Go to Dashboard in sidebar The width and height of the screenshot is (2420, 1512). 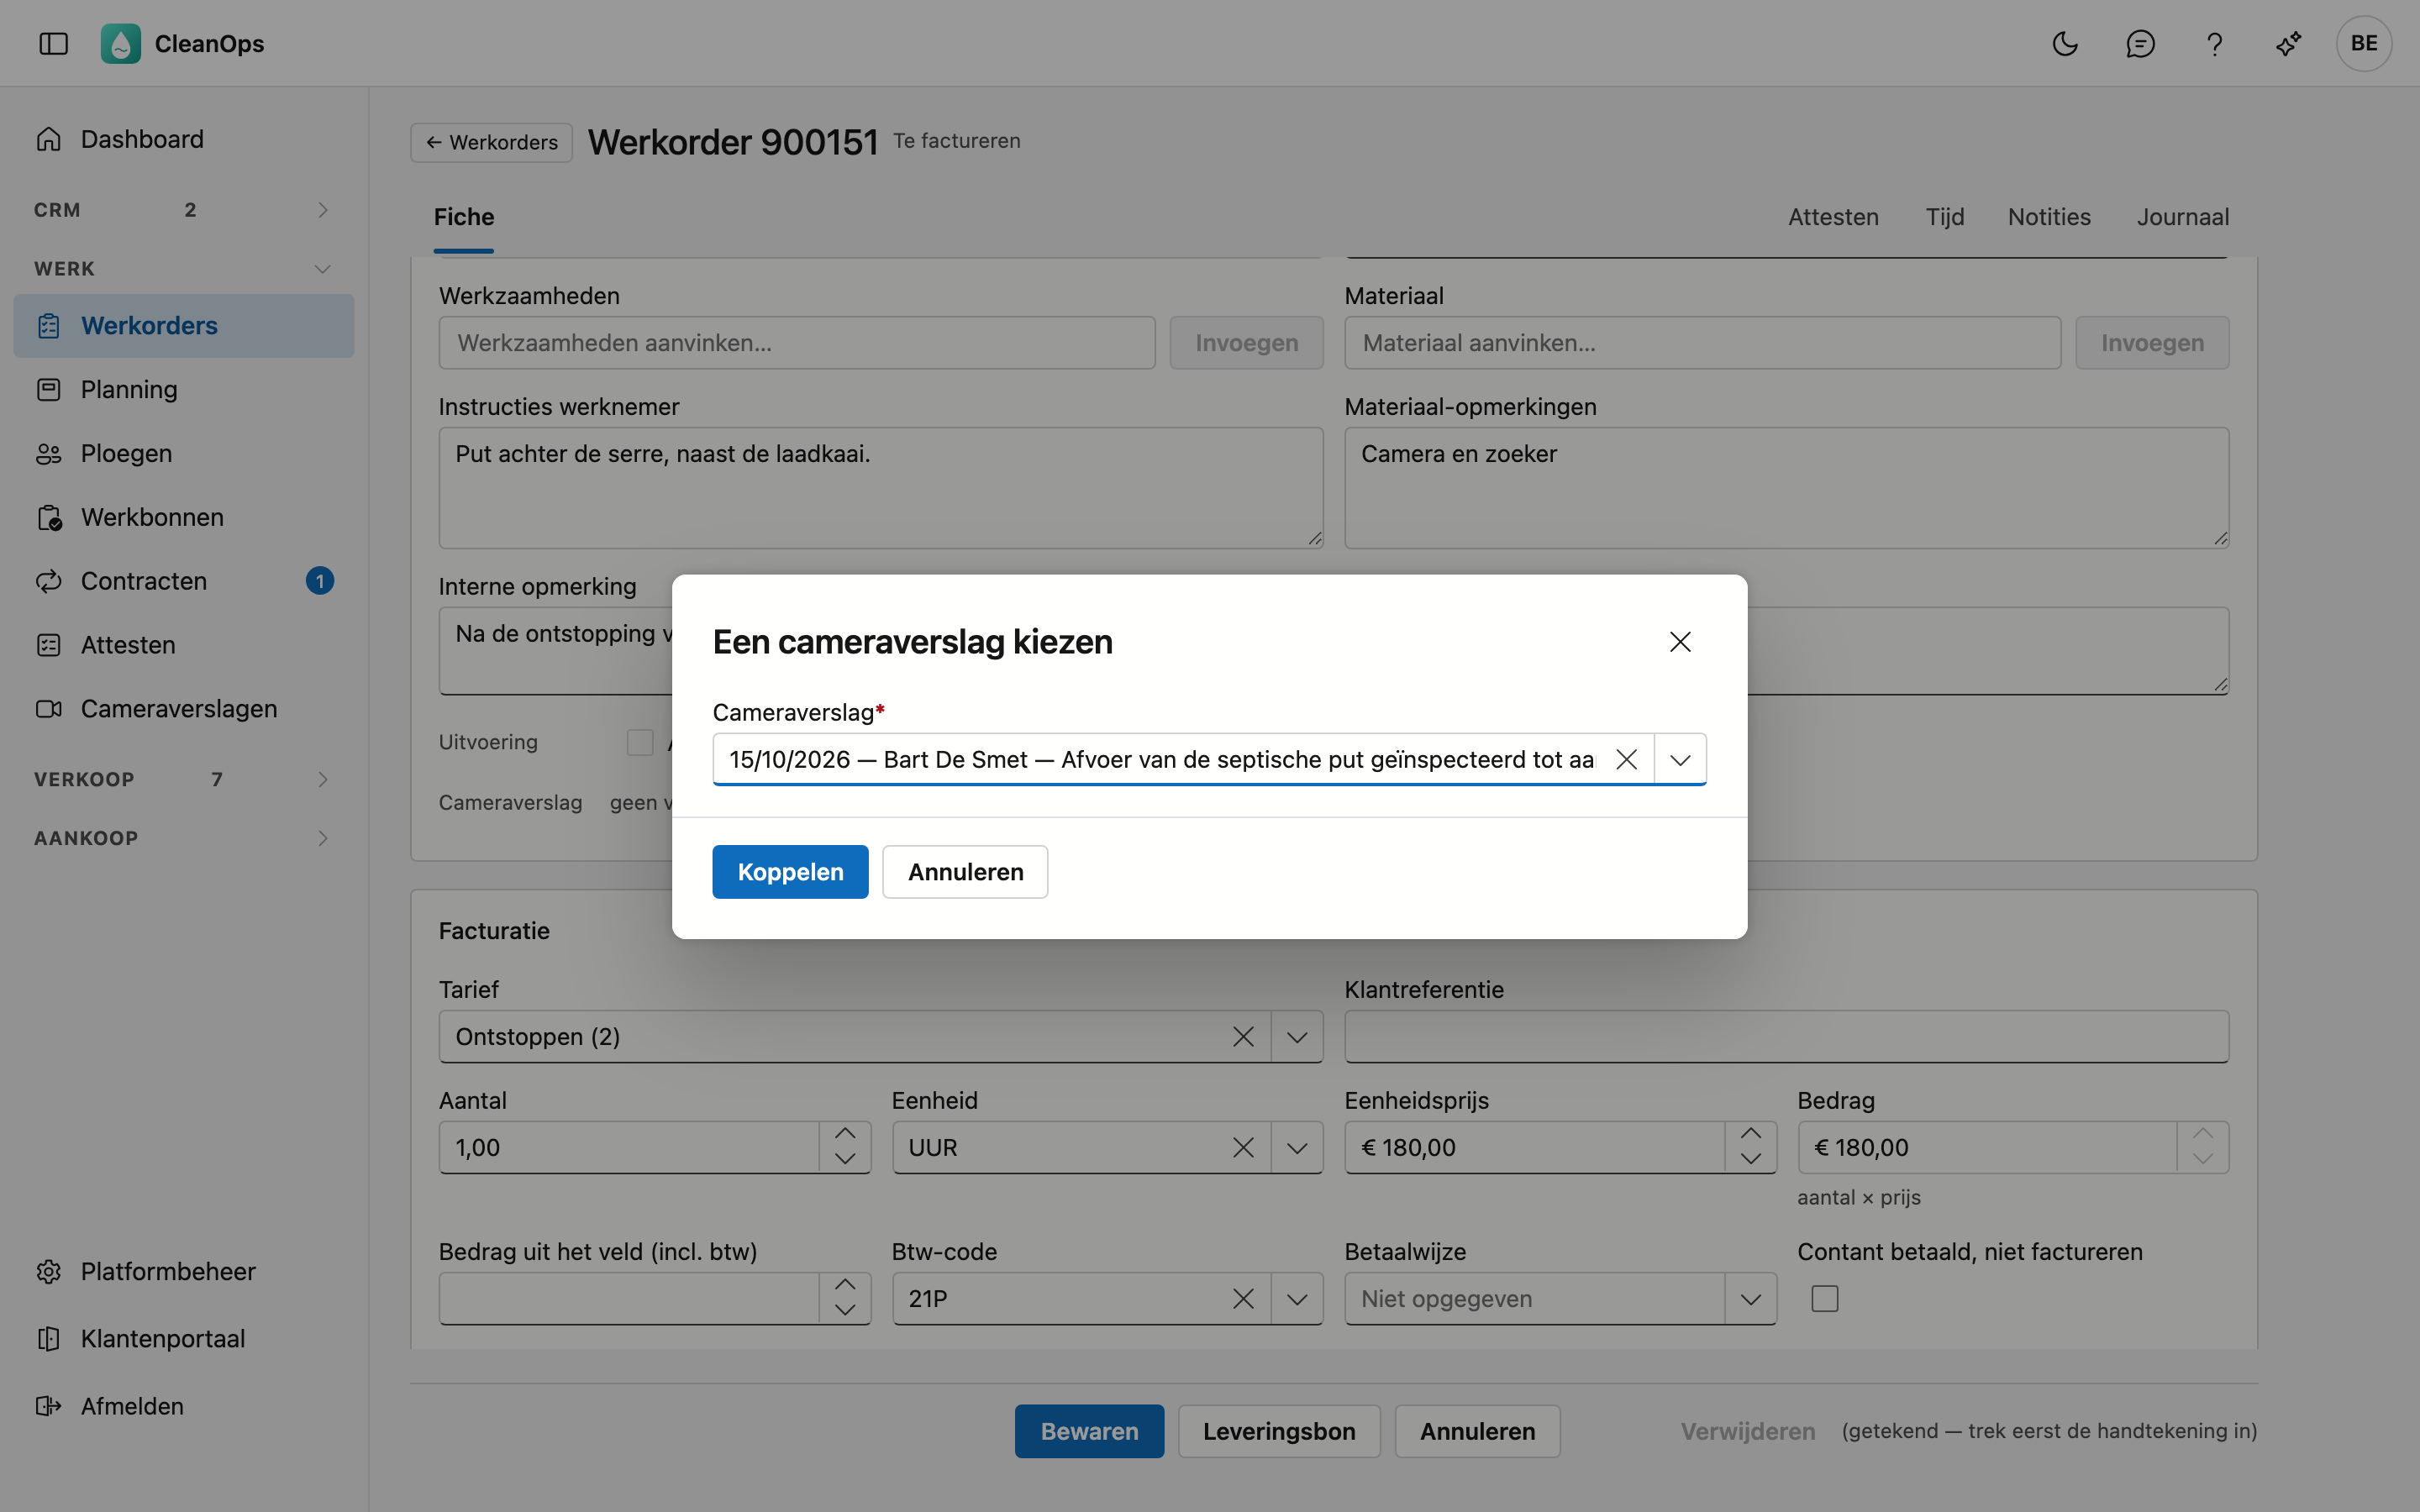click(x=184, y=139)
